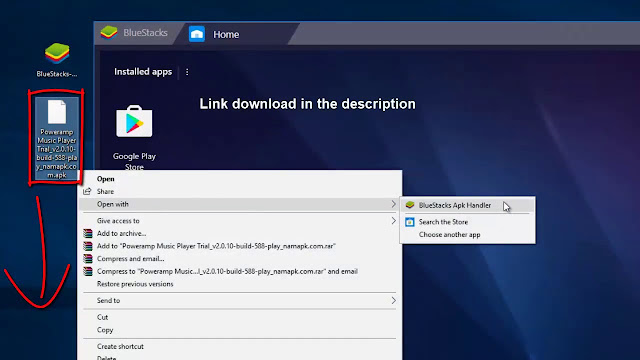The height and width of the screenshot is (360, 640).
Task: Choose Cut in context menu
Action: [x=102, y=317]
